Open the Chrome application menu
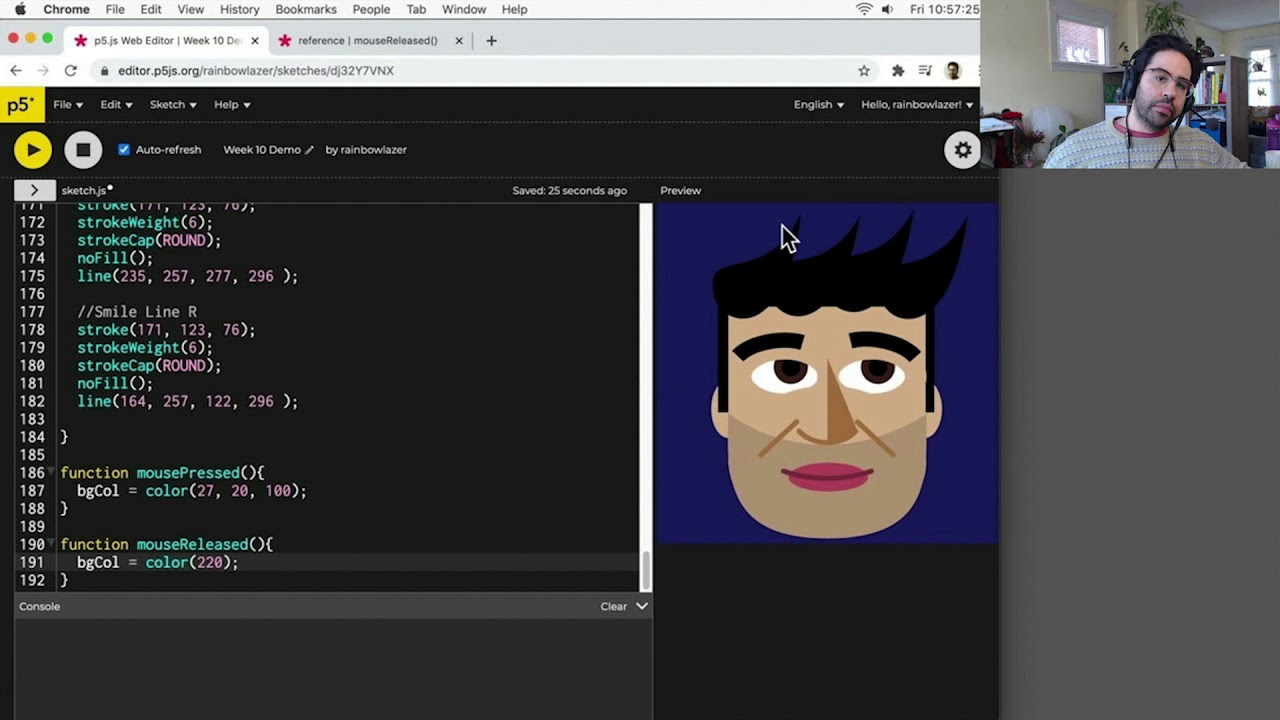Viewport: 1280px width, 720px height. pyautogui.click(x=66, y=9)
